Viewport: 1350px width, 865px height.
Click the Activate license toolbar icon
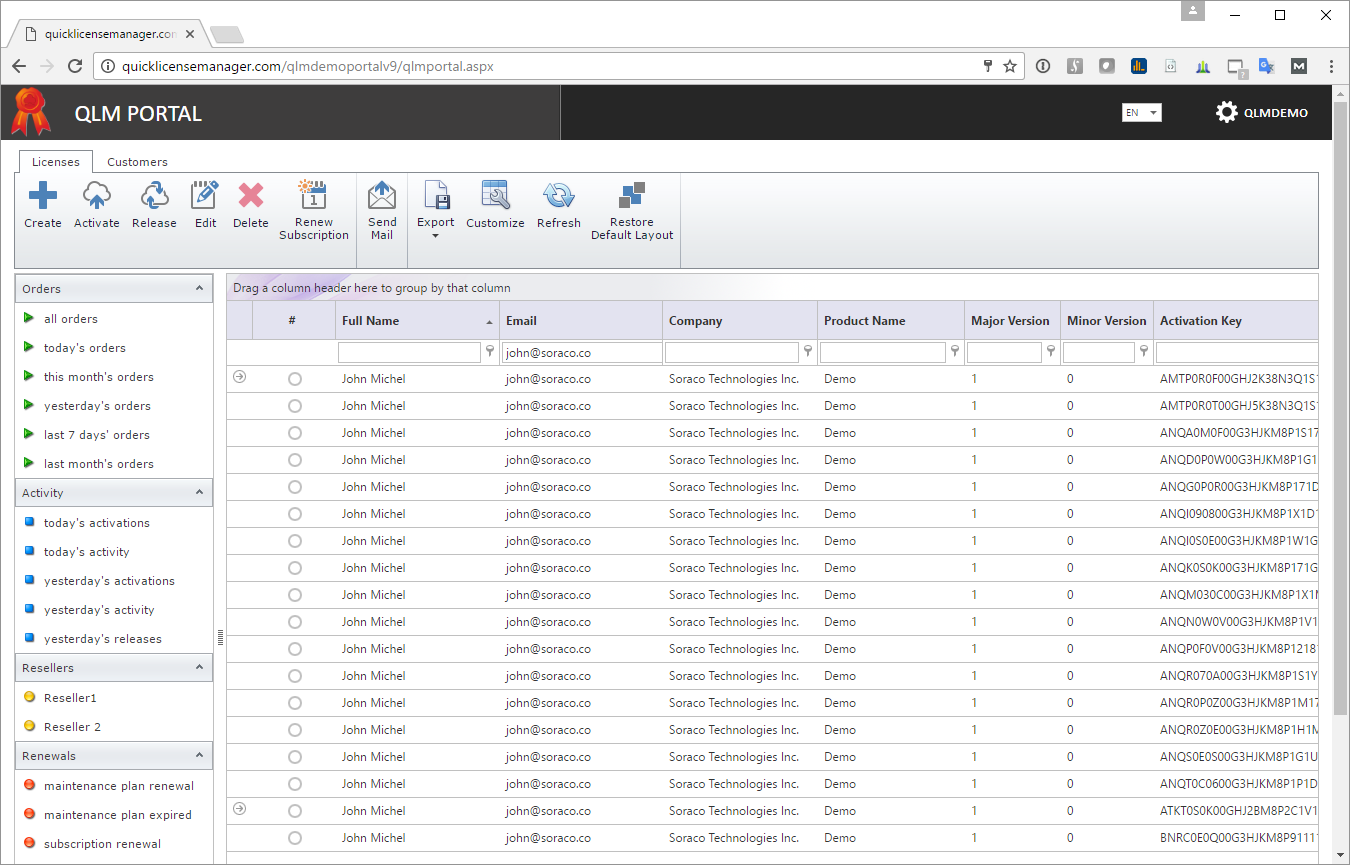pos(97,196)
